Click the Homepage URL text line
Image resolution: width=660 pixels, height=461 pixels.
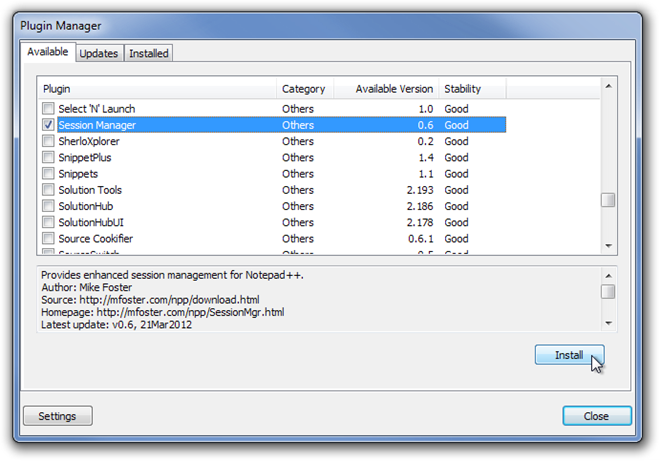point(162,312)
